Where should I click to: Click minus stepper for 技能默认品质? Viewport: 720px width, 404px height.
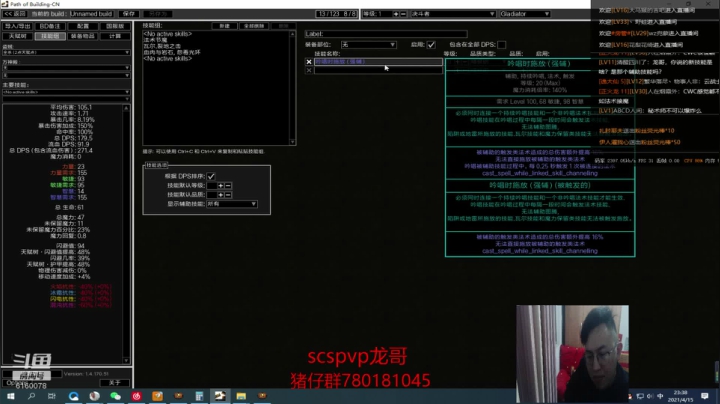(228, 195)
